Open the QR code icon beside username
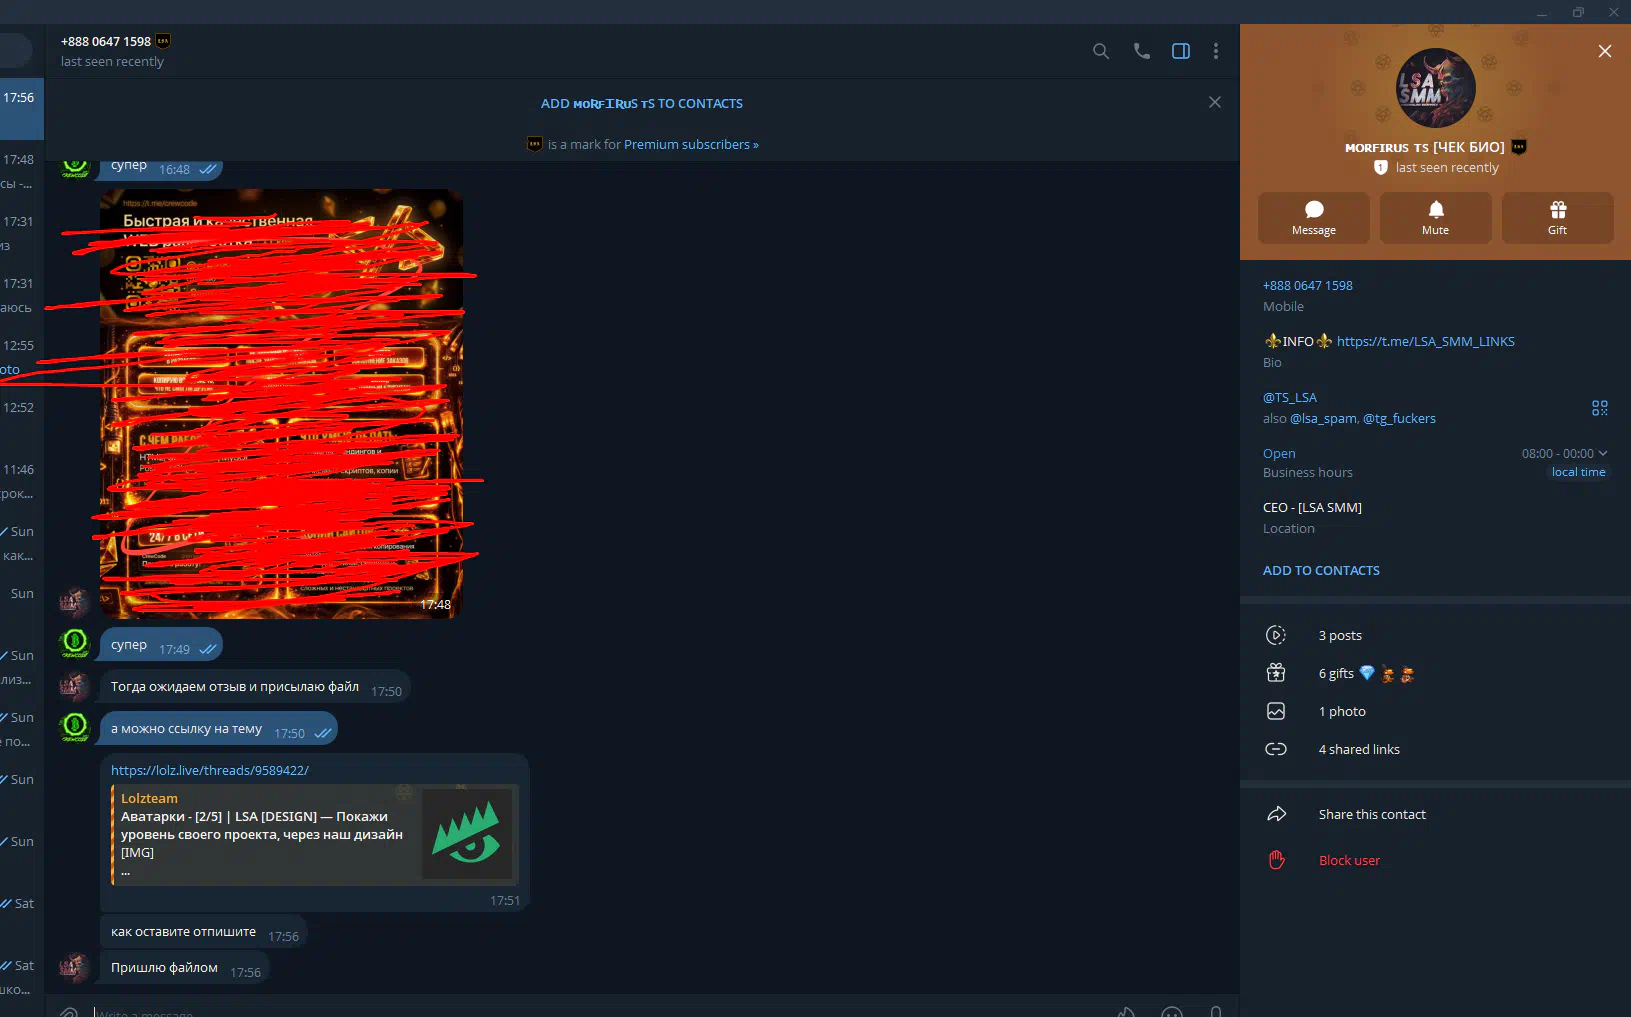Image resolution: width=1631 pixels, height=1017 pixels. 1599,408
